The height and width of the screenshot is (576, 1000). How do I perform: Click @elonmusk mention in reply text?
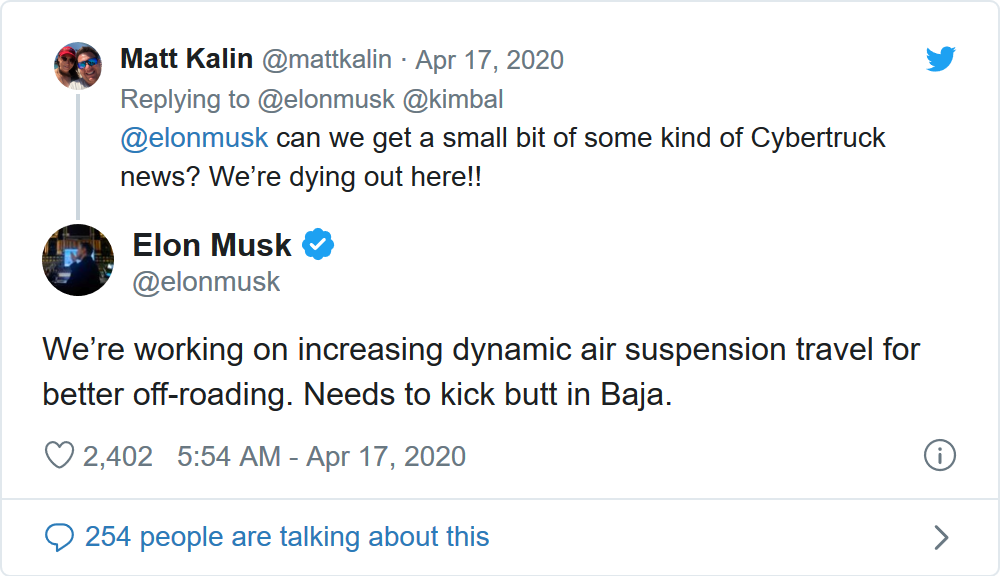point(194,138)
